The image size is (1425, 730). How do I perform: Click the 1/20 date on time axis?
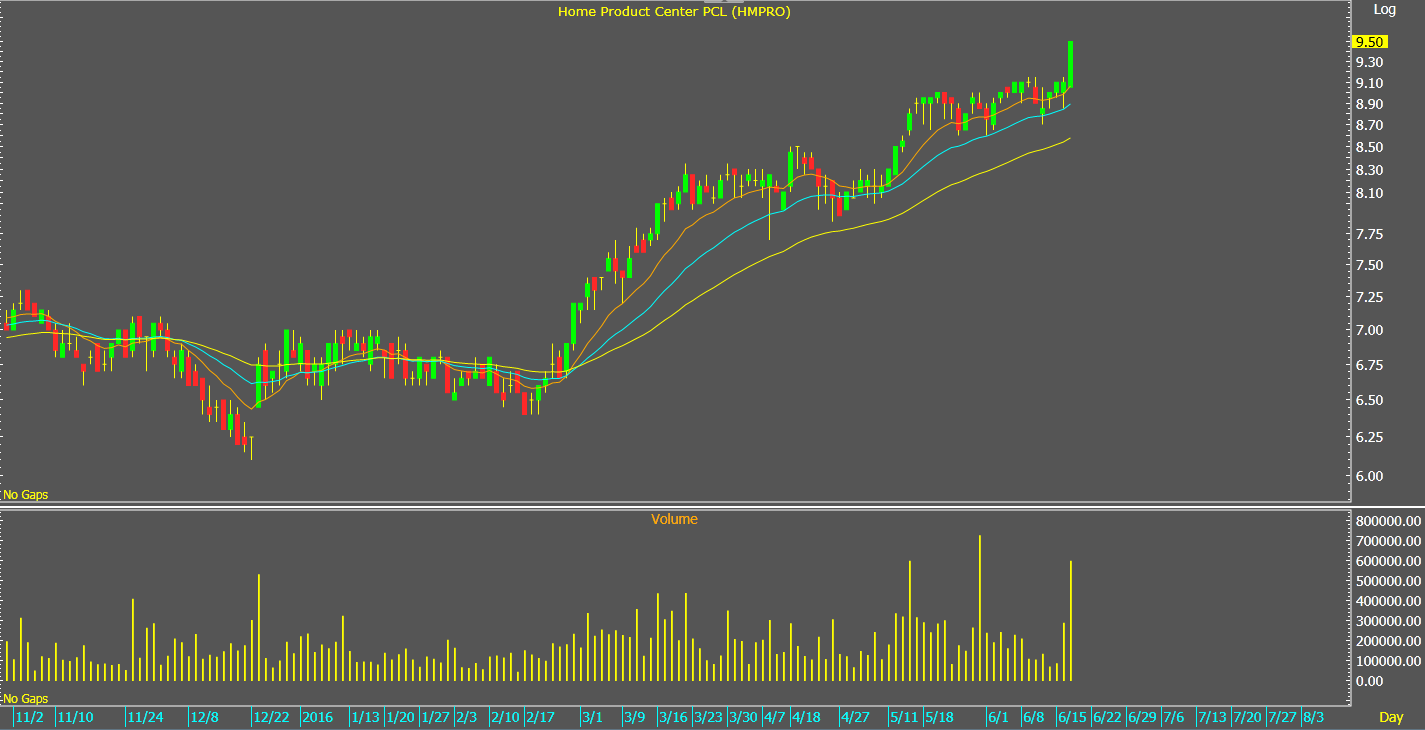coord(400,717)
